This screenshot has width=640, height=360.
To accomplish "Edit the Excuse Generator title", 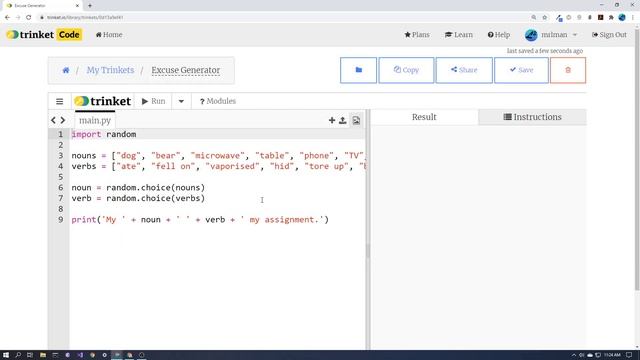I will pyautogui.click(x=186, y=70).
